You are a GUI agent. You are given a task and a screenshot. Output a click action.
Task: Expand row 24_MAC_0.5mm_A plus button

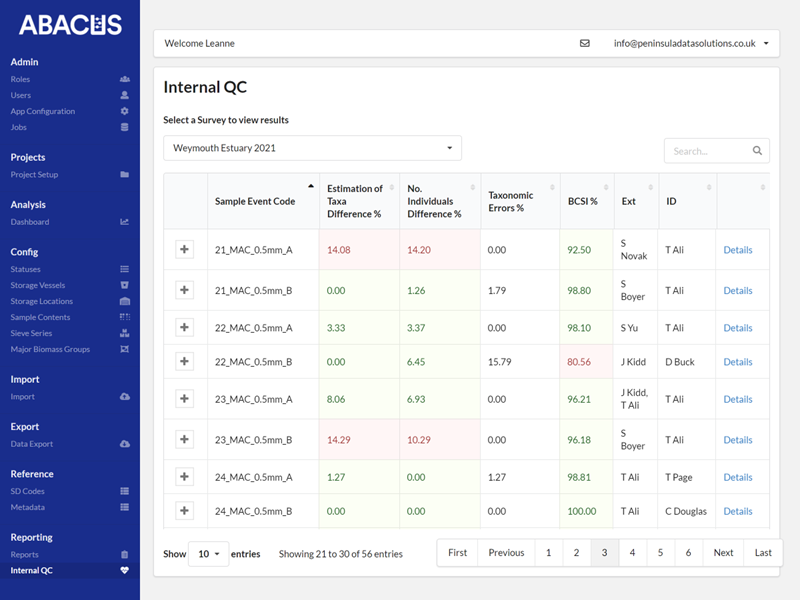[x=184, y=477]
